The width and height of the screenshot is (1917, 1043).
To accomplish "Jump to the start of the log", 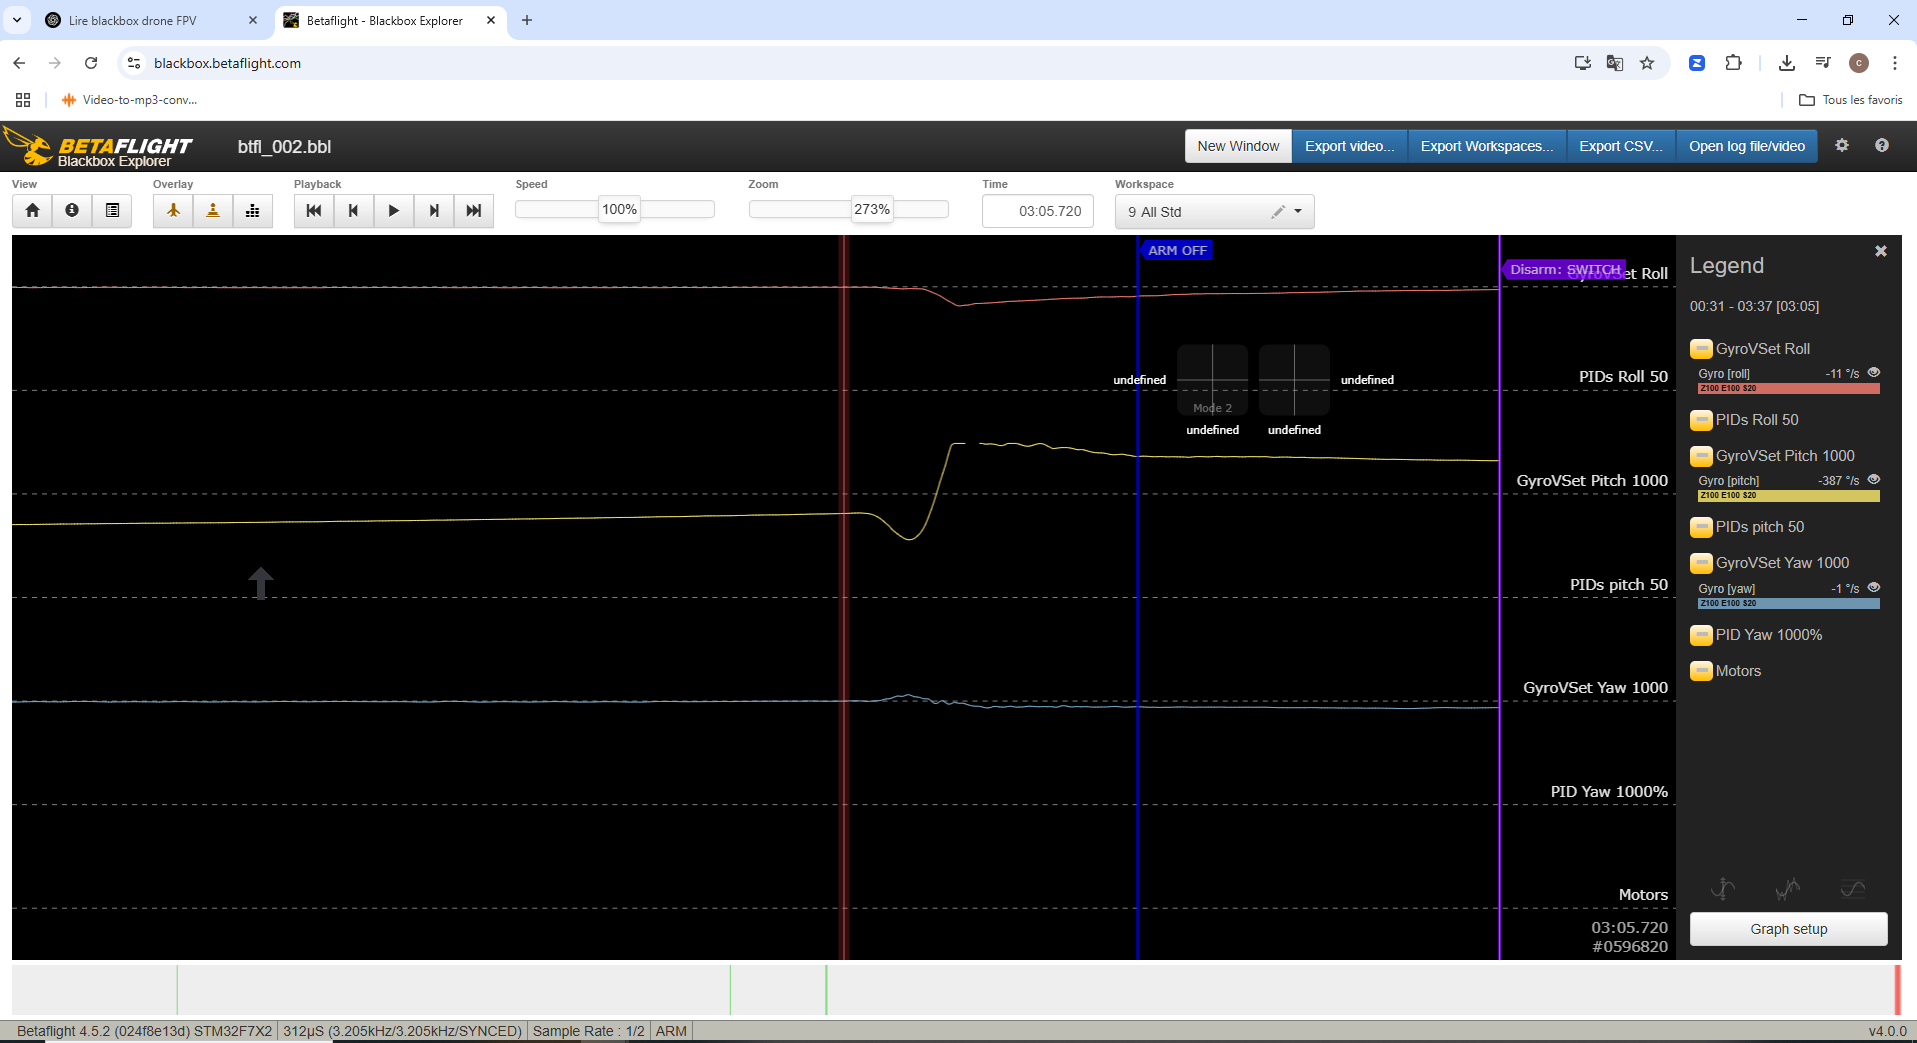I will click(314, 210).
